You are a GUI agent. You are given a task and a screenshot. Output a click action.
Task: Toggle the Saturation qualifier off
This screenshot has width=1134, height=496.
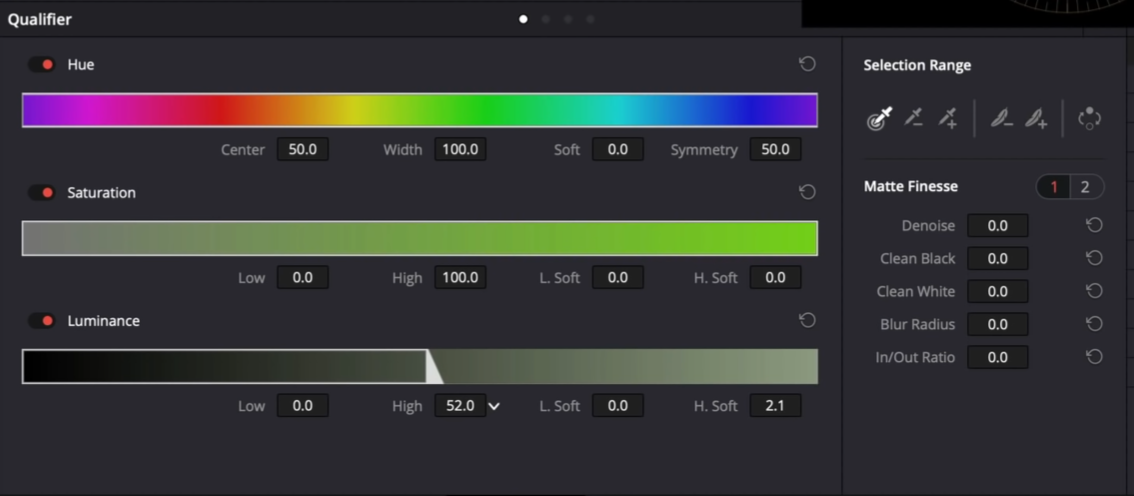click(41, 192)
